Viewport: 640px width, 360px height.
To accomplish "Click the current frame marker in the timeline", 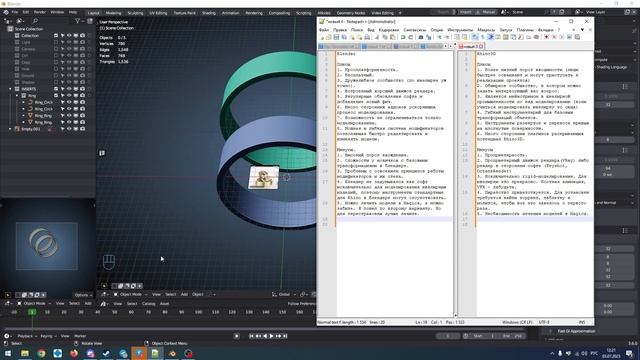I will tap(32, 312).
